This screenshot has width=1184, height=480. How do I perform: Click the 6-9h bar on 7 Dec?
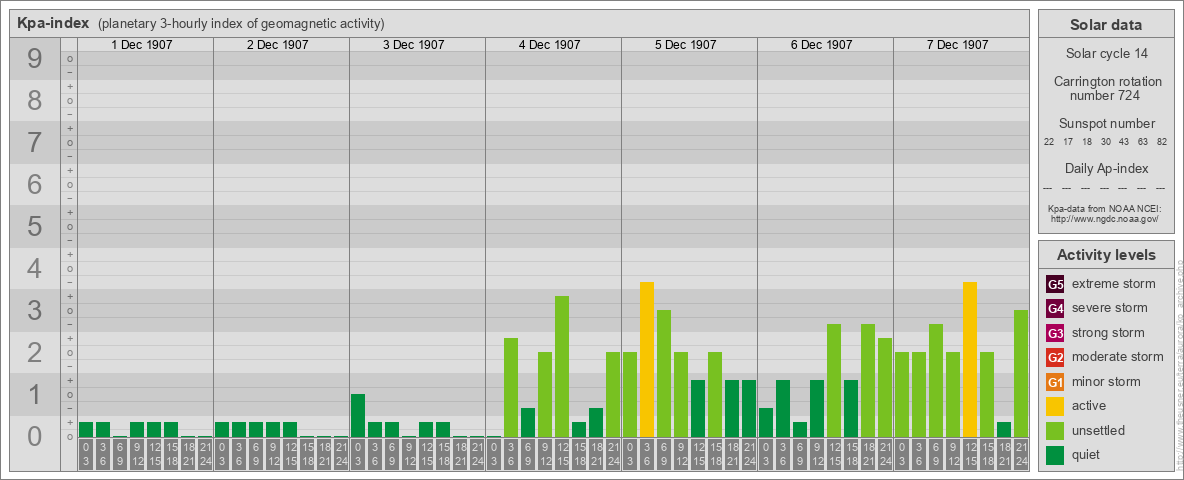click(936, 380)
